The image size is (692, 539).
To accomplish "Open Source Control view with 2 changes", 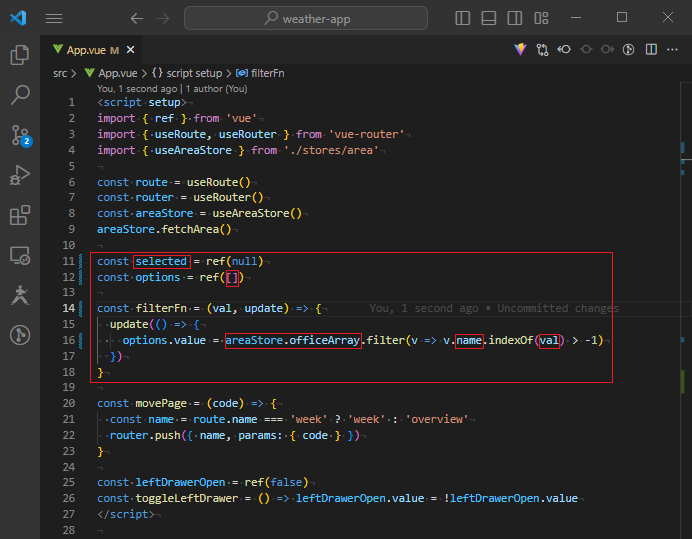I will (x=20, y=136).
